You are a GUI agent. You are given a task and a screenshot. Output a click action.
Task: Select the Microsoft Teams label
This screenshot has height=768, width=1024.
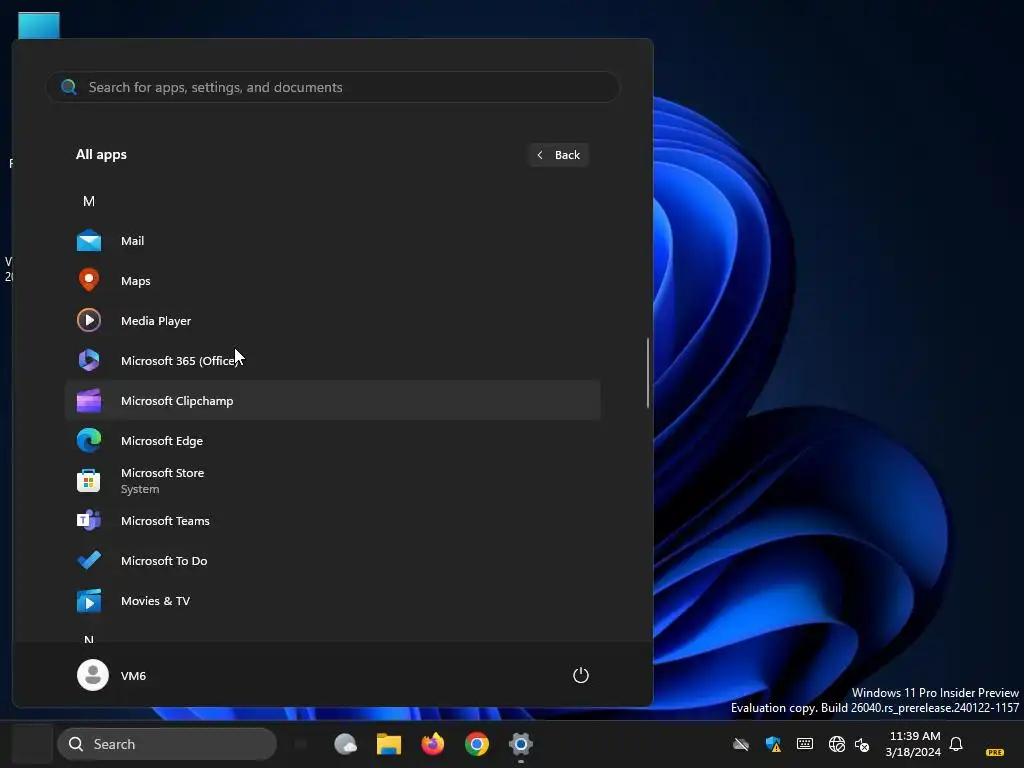click(x=165, y=520)
